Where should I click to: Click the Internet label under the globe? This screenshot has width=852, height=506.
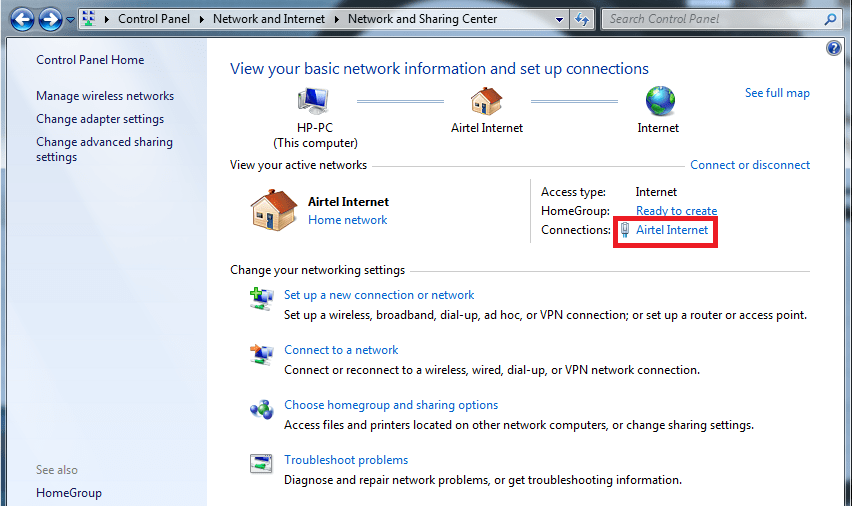[x=658, y=128]
